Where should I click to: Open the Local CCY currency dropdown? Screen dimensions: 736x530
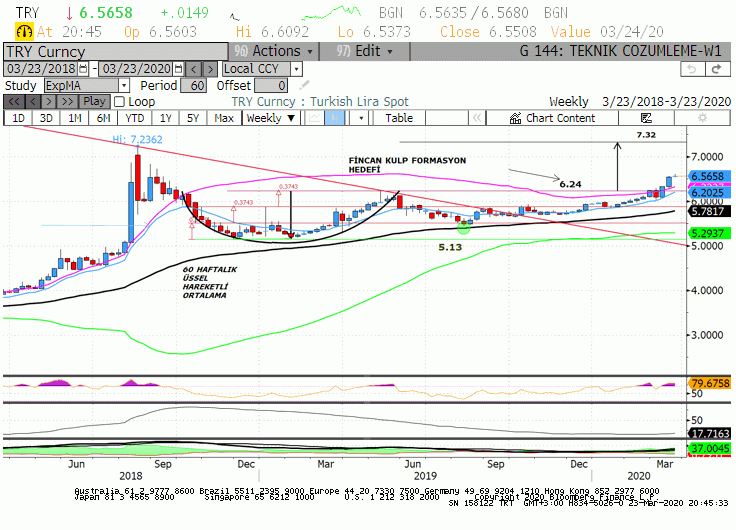point(296,69)
